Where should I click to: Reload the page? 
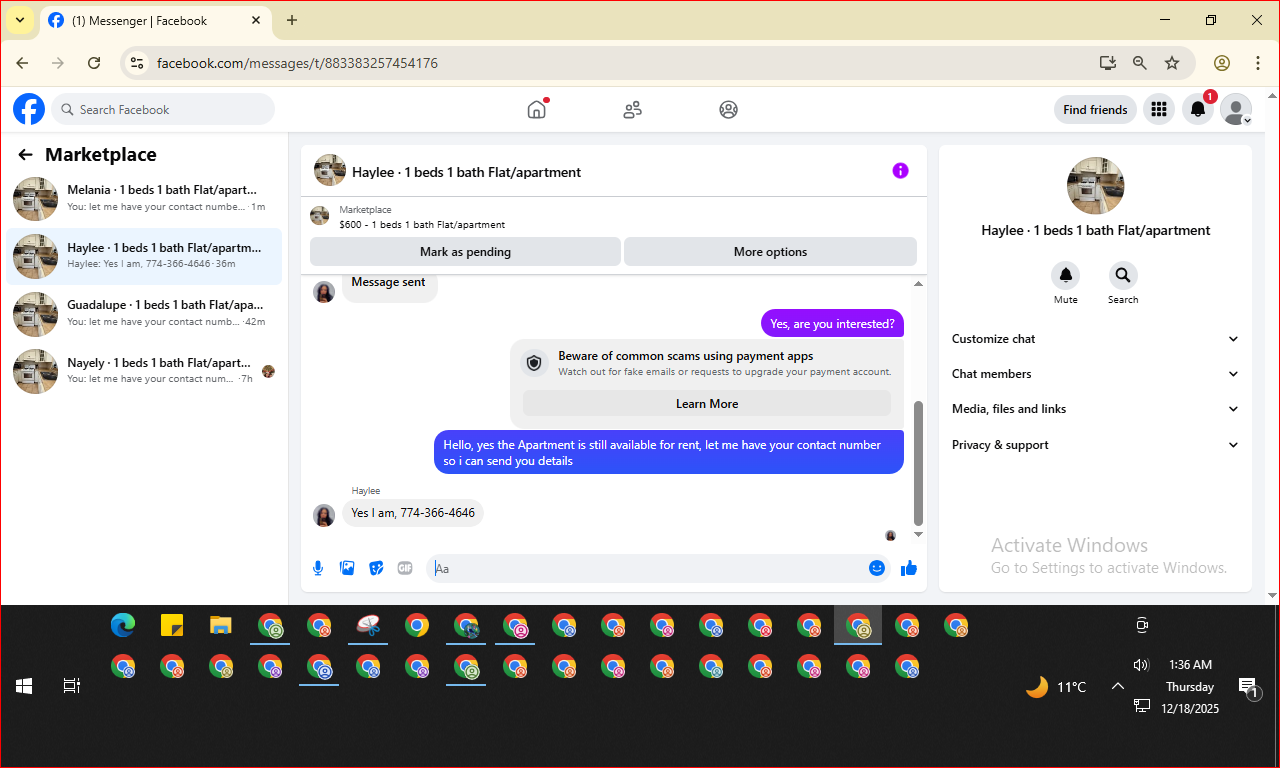point(94,63)
